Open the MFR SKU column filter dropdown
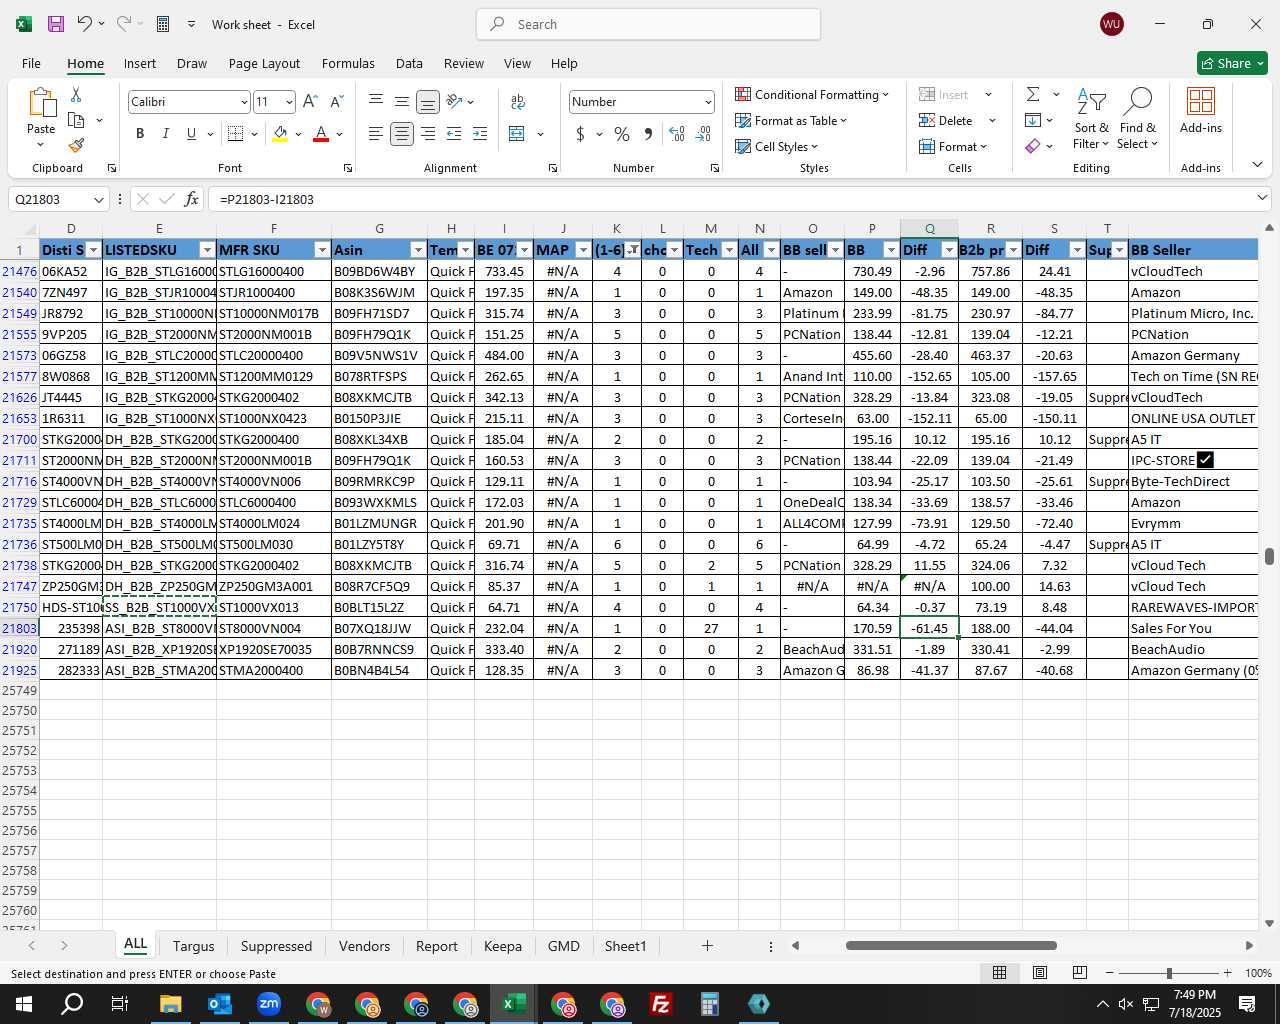This screenshot has width=1280, height=1024. 322,250
